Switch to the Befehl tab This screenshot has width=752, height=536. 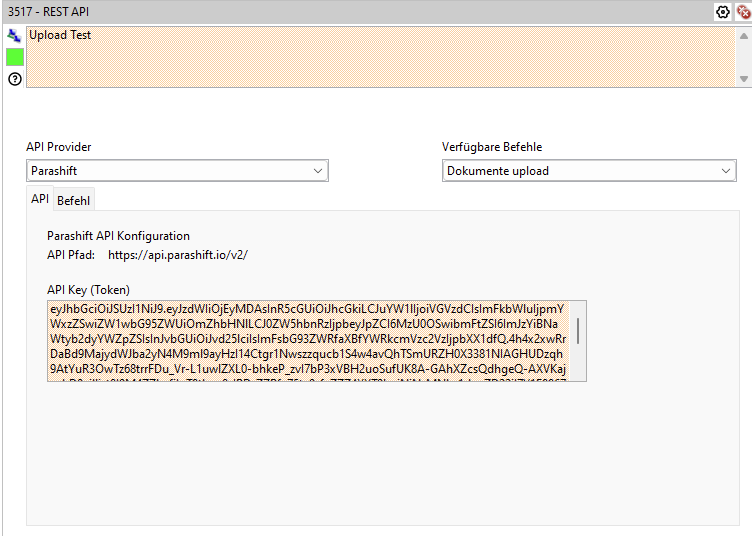coord(73,200)
